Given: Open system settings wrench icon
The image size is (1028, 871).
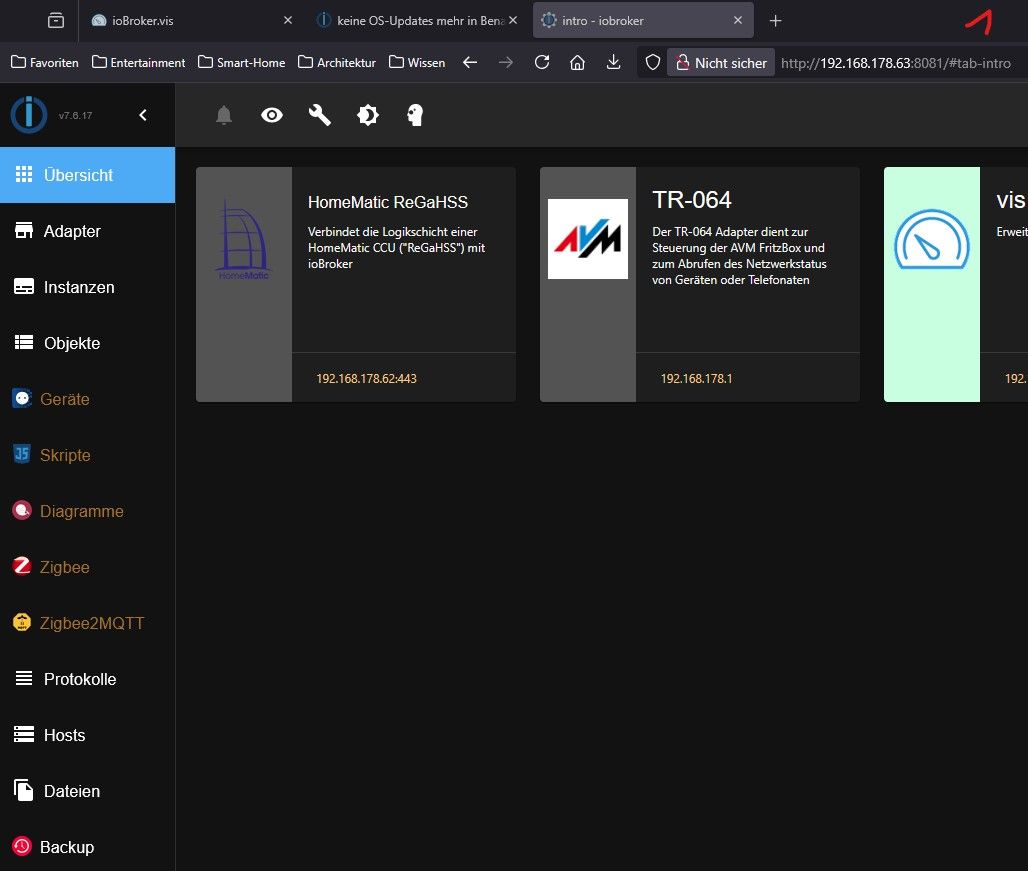Looking at the screenshot, I should [320, 116].
